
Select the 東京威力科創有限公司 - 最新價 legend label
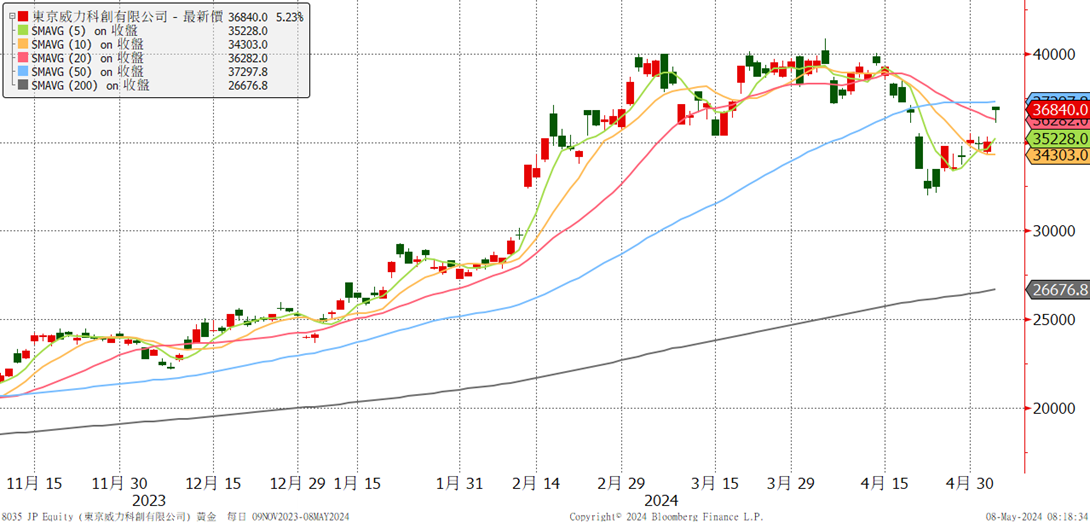[128, 16]
